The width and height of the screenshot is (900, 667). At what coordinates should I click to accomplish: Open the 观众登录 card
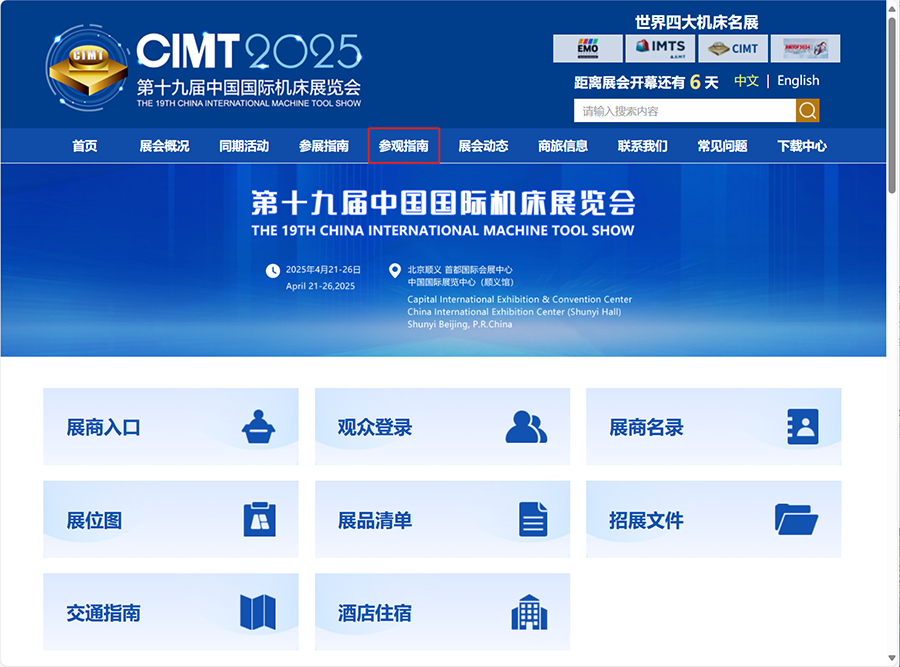(x=443, y=426)
